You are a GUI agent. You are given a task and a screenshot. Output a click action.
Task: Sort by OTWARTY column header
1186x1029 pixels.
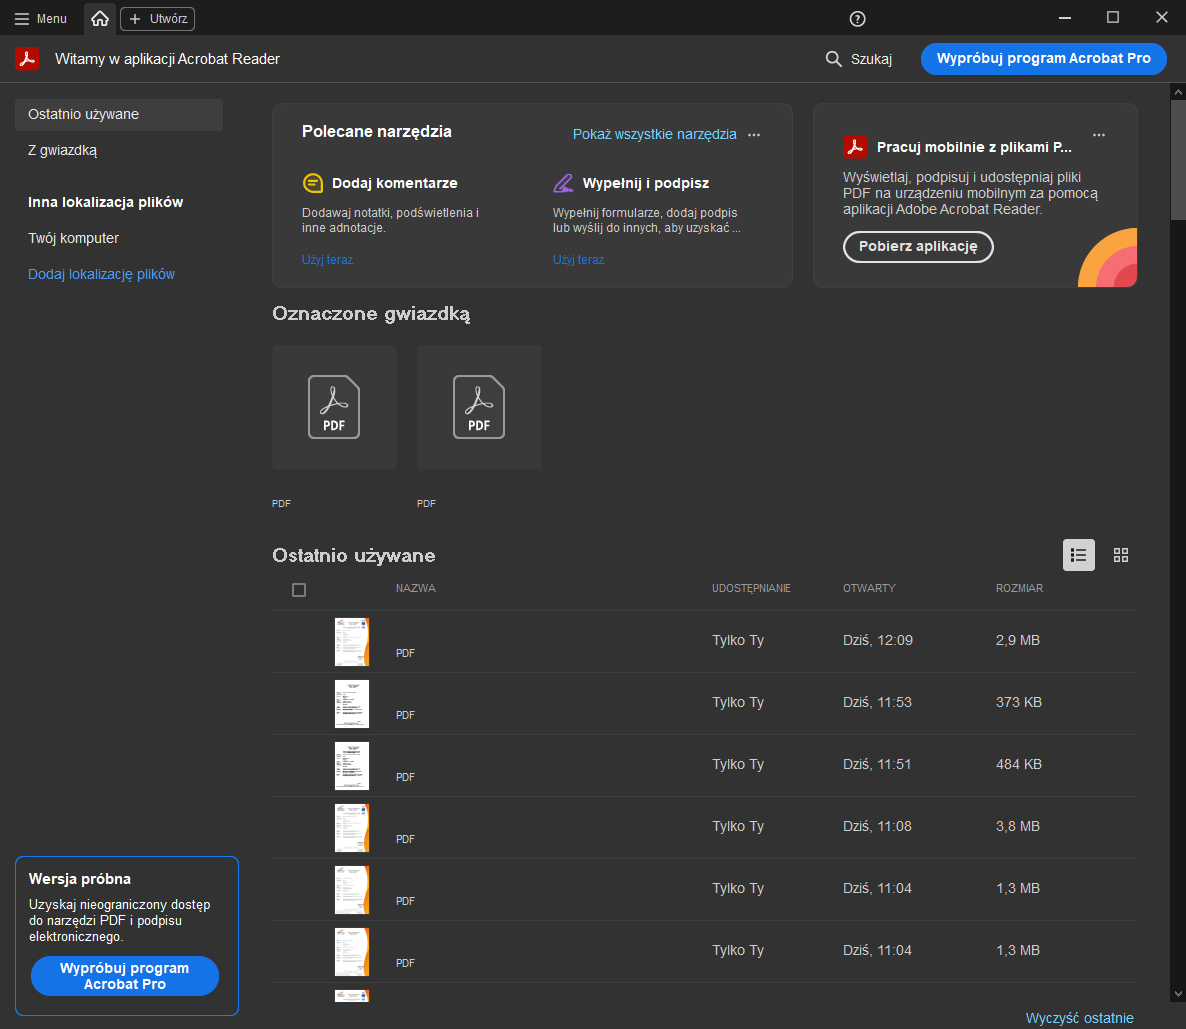tap(869, 588)
